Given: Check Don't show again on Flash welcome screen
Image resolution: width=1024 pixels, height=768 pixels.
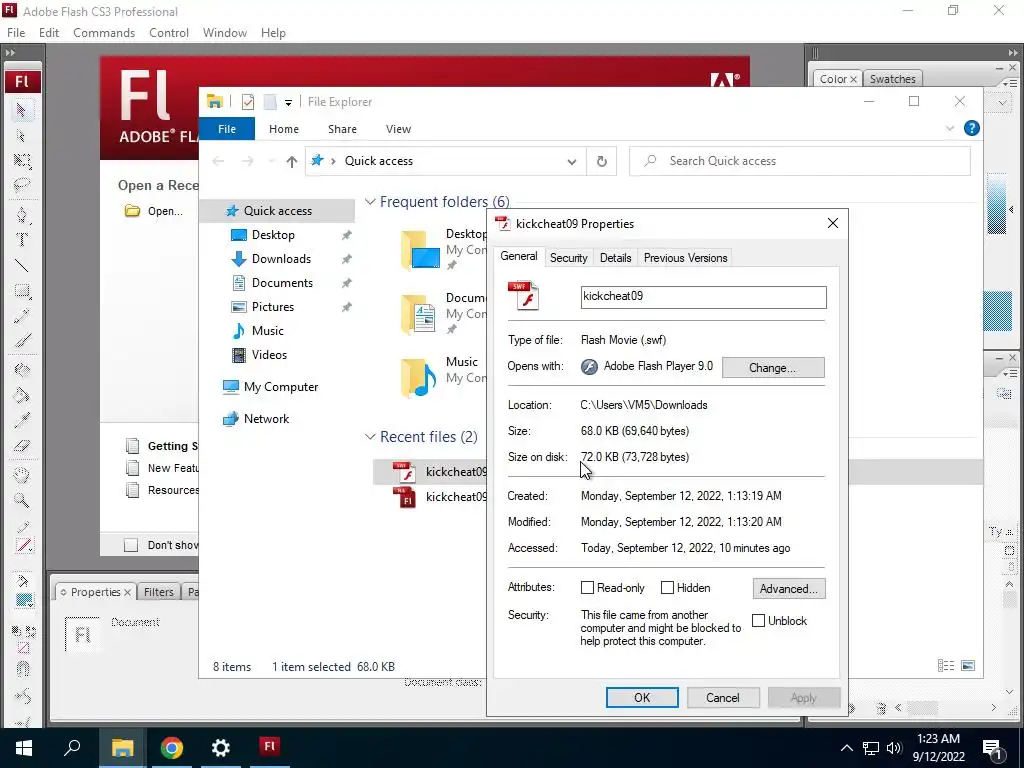Looking at the screenshot, I should click(131, 545).
